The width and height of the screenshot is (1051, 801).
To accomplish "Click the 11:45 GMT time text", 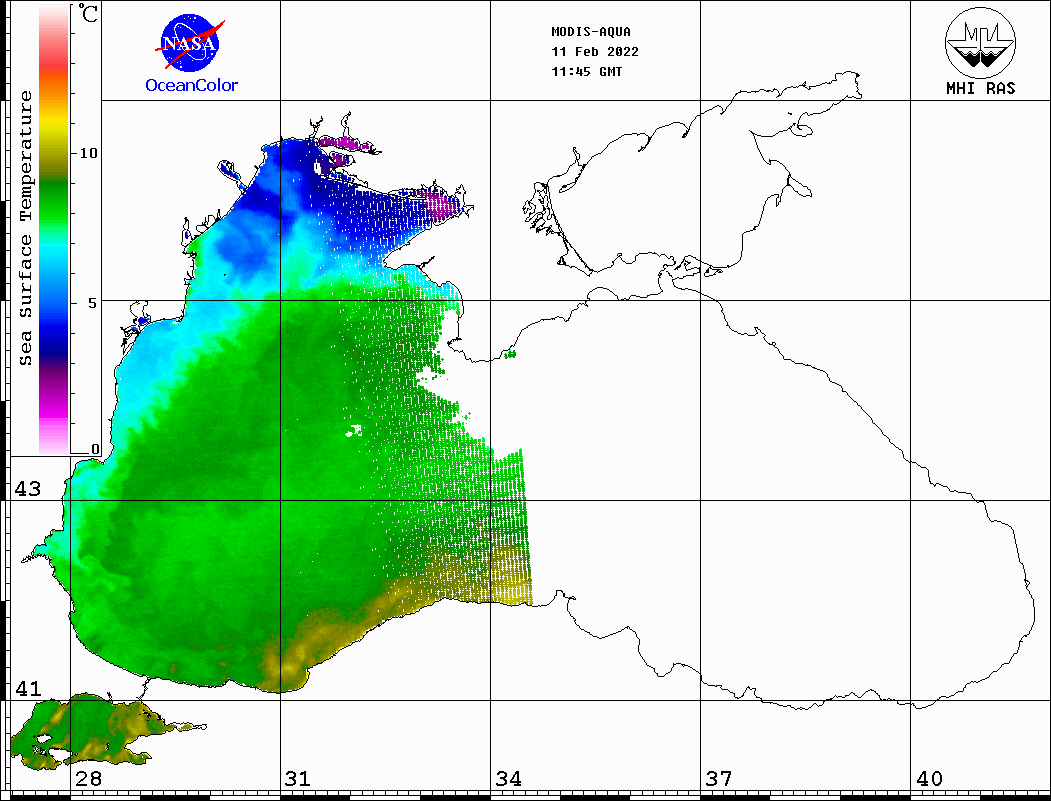I will coord(586,72).
